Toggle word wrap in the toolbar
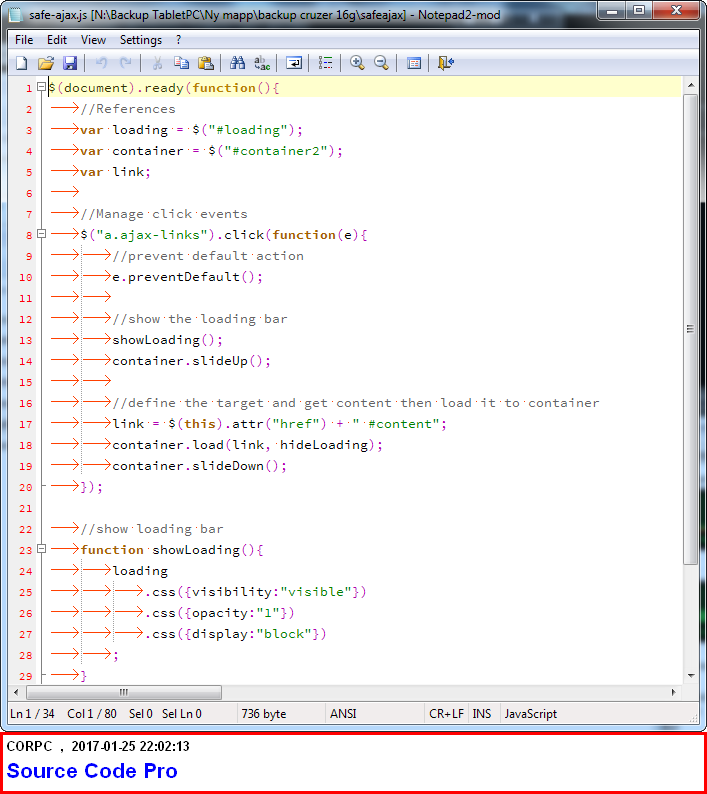The width and height of the screenshot is (707, 794). point(294,63)
